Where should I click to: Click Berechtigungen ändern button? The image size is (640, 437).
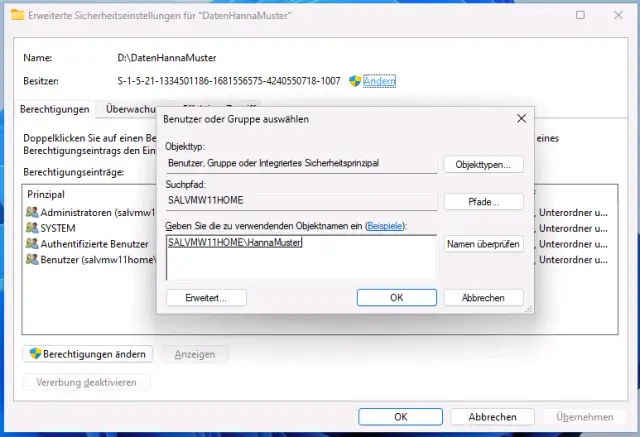click(x=88, y=354)
